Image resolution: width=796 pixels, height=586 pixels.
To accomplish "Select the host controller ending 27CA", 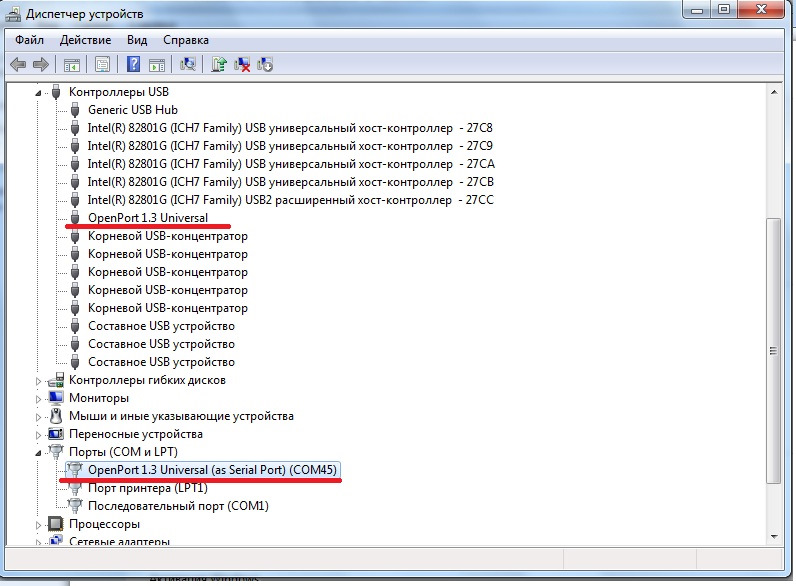I will point(291,164).
